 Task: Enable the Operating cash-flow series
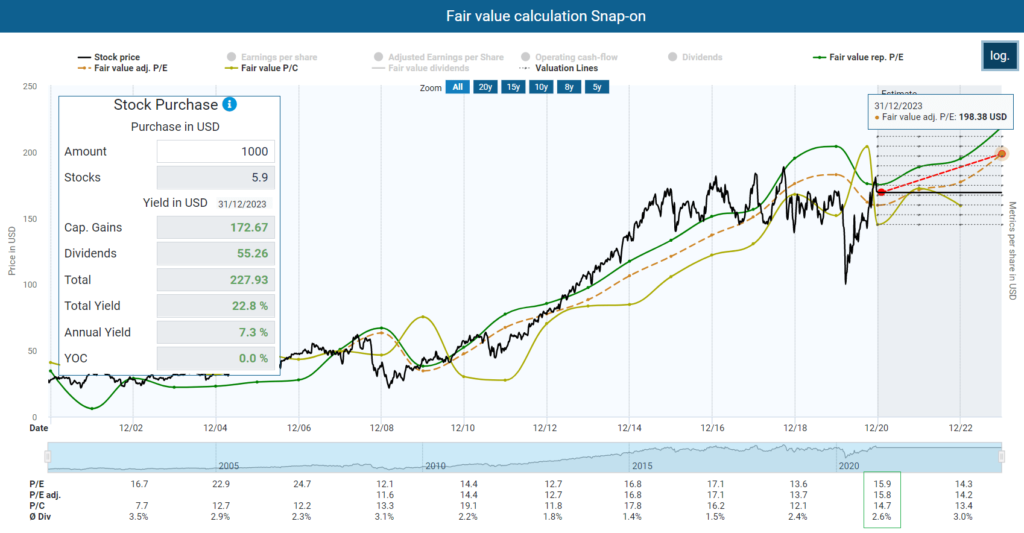pyautogui.click(x=569, y=57)
